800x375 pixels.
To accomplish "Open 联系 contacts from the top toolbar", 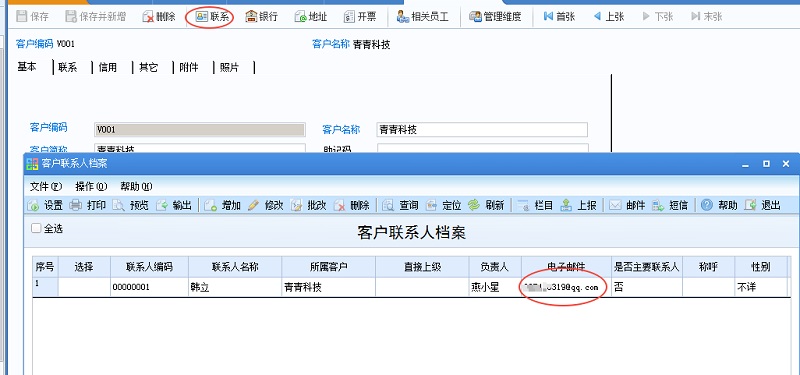I will tap(212, 17).
